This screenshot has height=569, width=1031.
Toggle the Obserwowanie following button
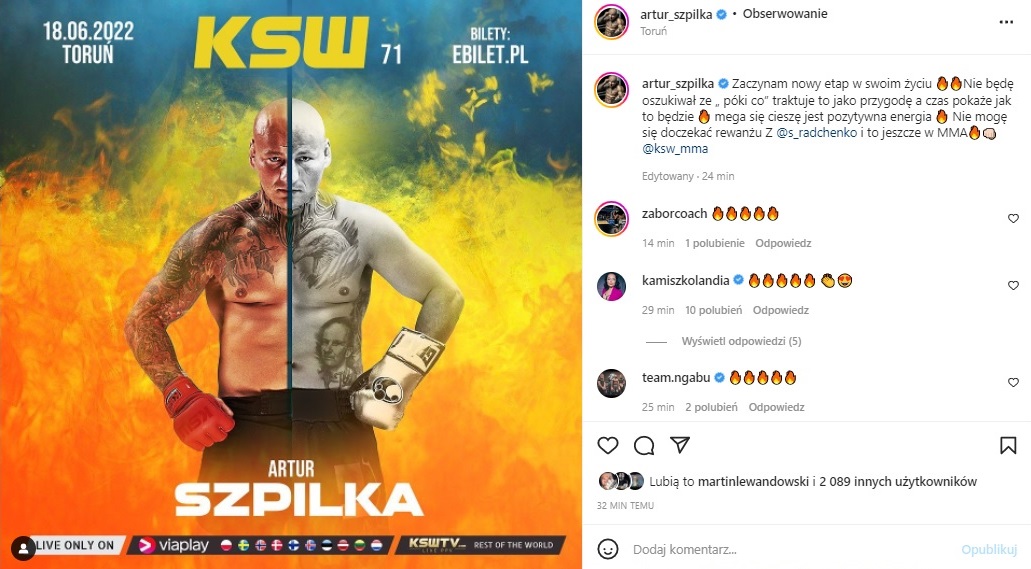coord(784,14)
